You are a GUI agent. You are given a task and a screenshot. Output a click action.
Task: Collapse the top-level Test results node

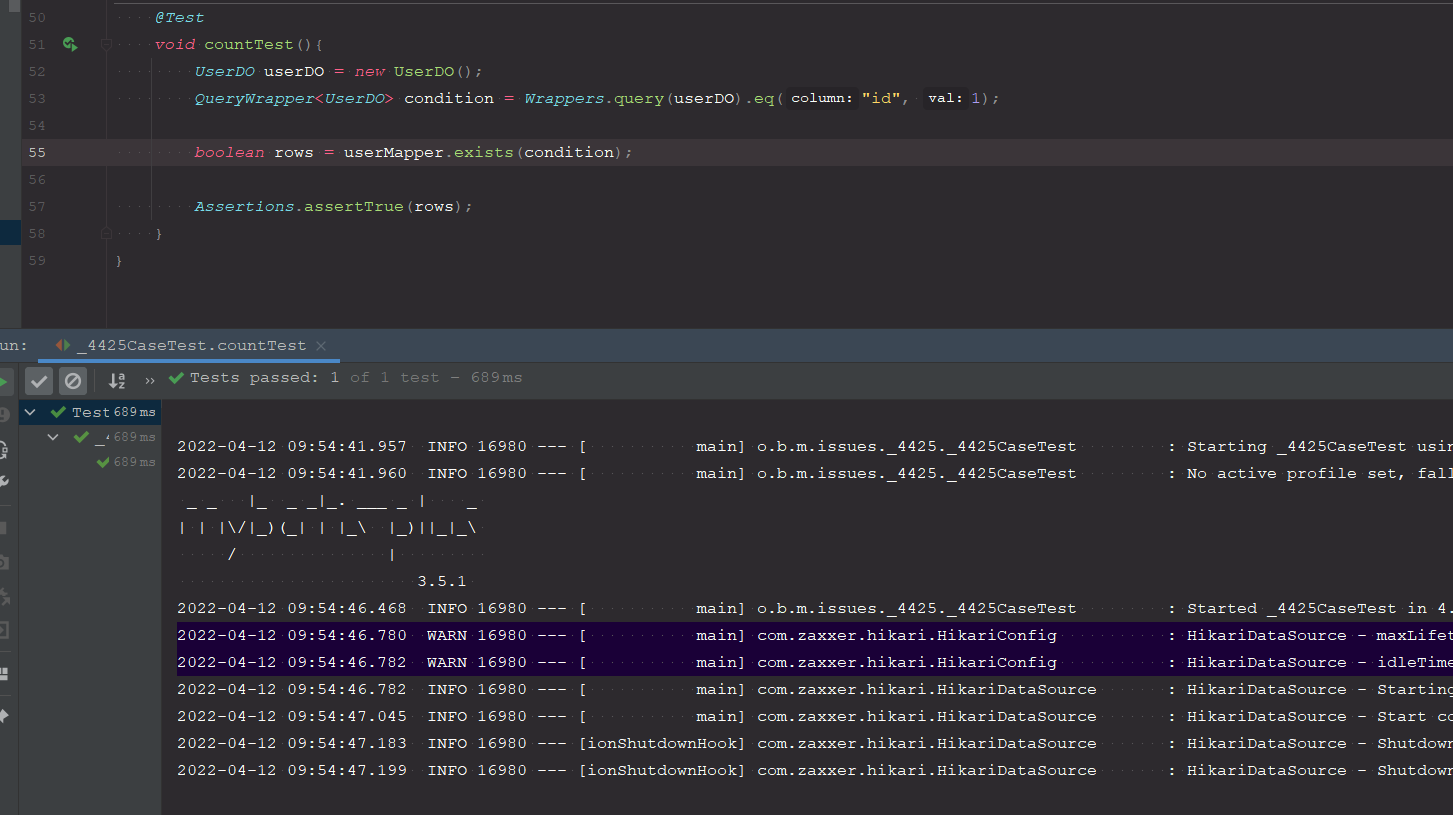point(30,412)
